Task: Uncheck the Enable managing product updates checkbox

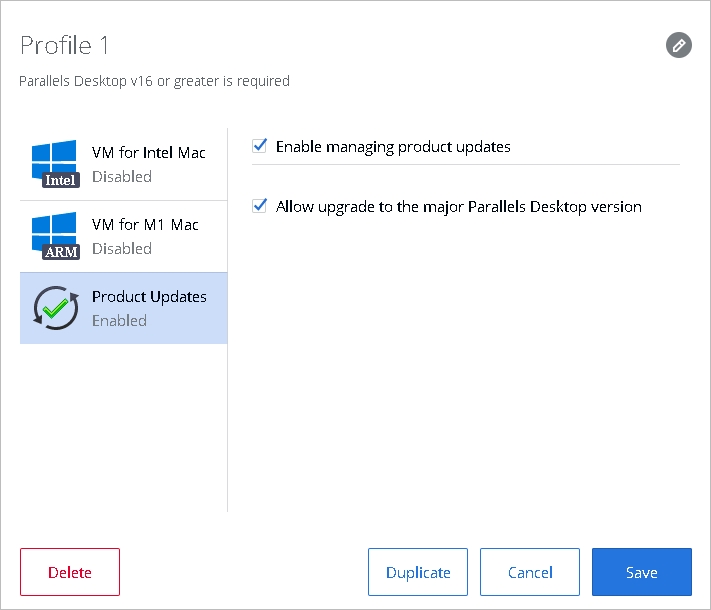Action: pos(260,146)
